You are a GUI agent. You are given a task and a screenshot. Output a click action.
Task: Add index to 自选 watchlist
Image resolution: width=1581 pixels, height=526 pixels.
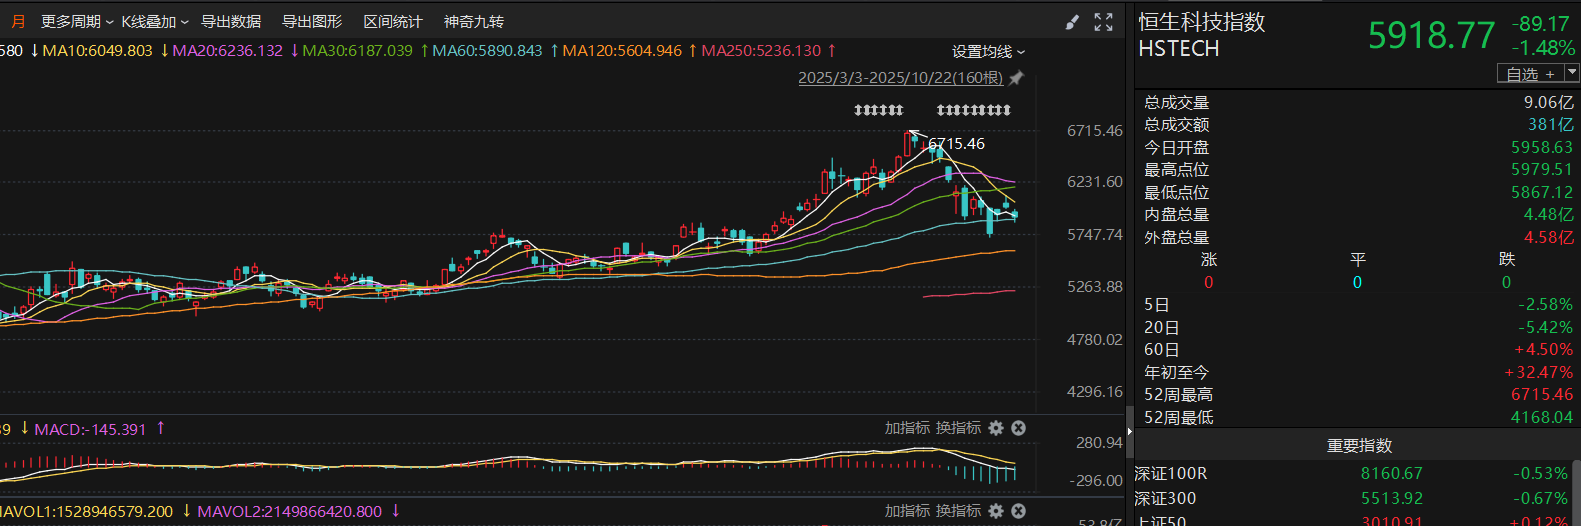click(x=1530, y=74)
